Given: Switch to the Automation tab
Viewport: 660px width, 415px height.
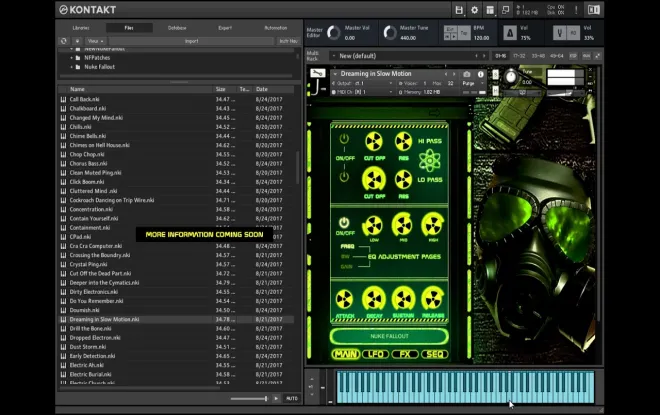Looking at the screenshot, I should pyautogui.click(x=276, y=28).
